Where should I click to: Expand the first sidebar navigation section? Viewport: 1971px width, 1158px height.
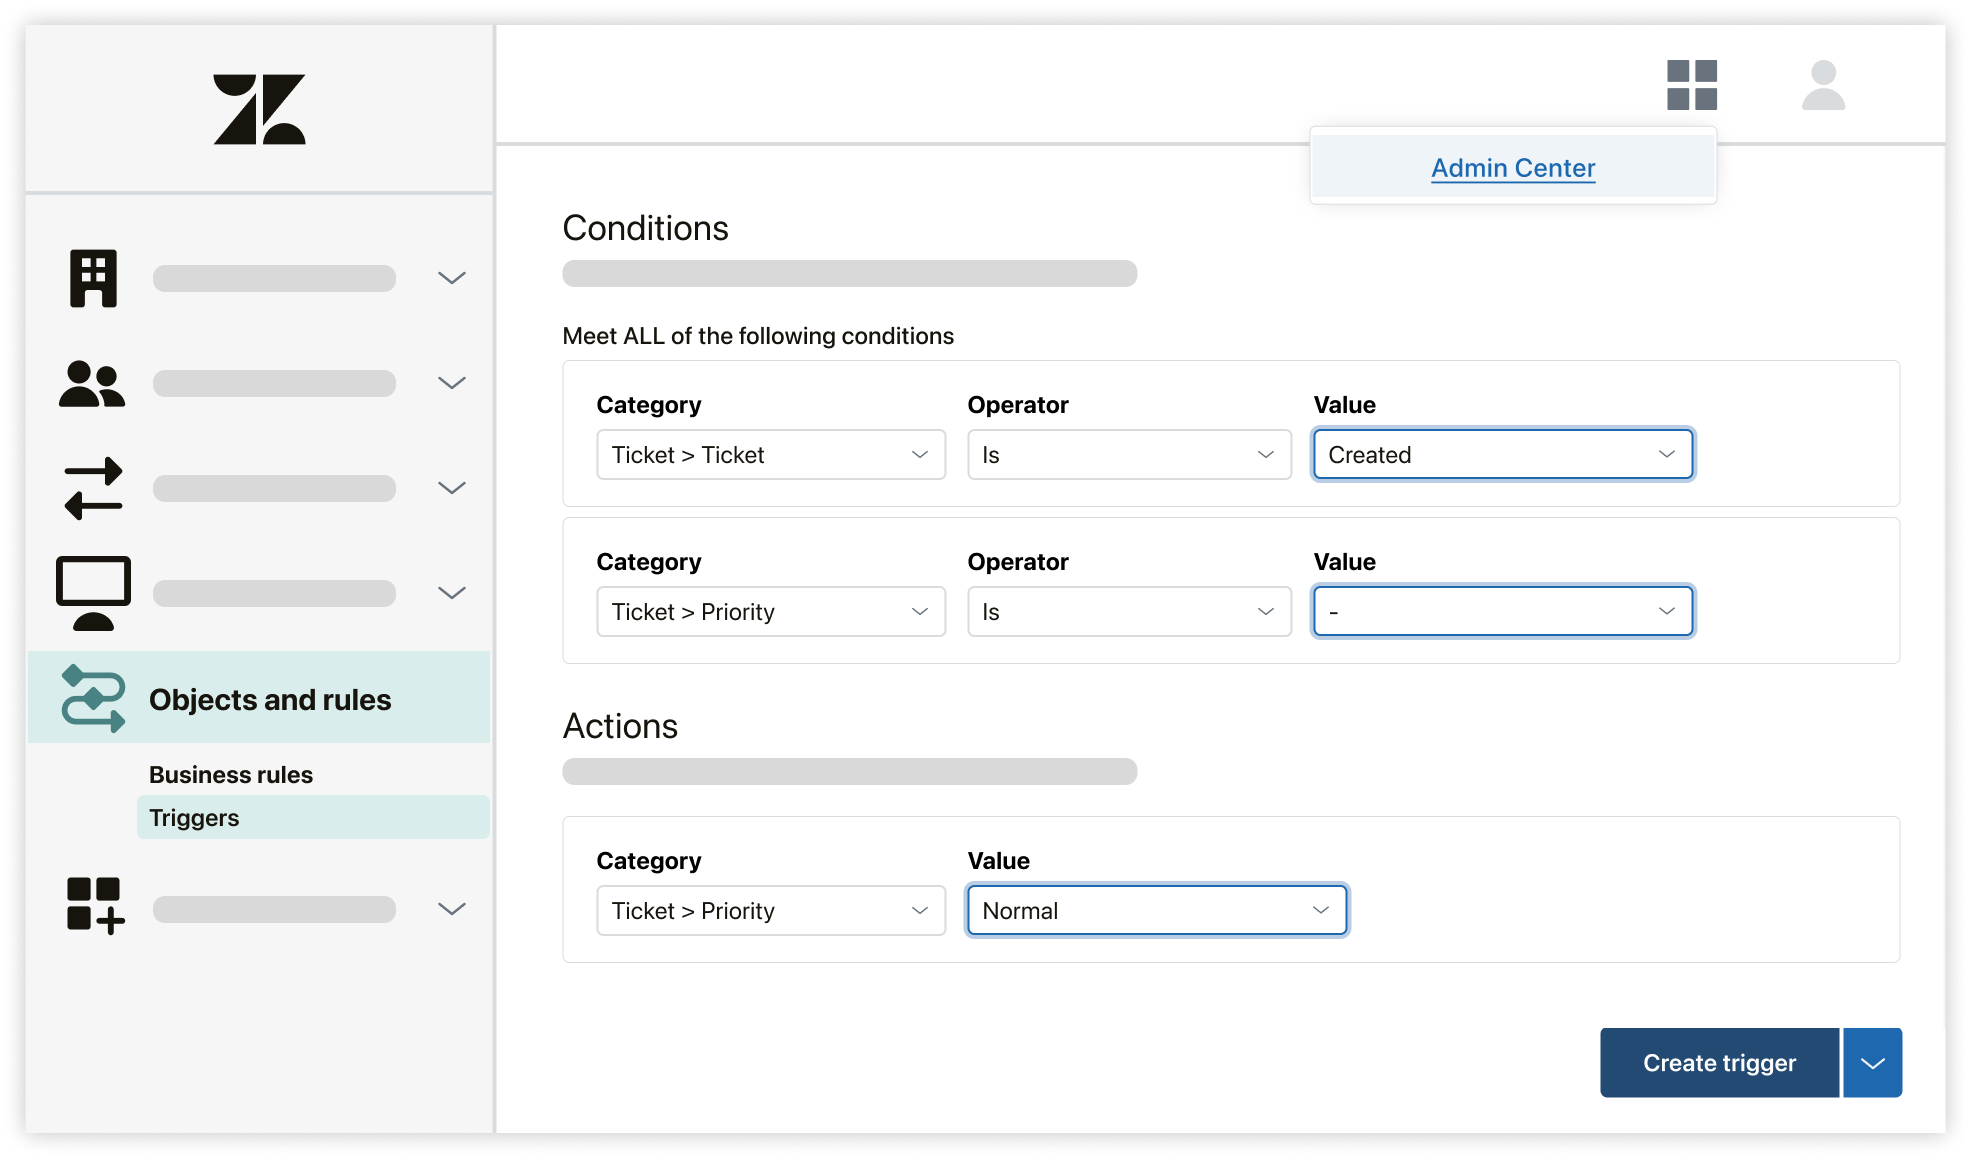pos(453,274)
